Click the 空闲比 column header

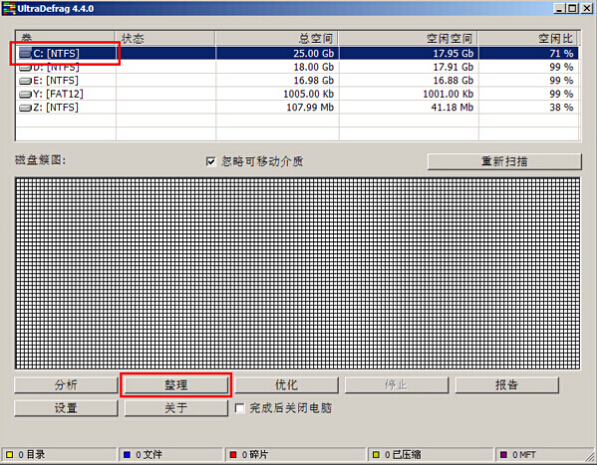click(x=528, y=38)
